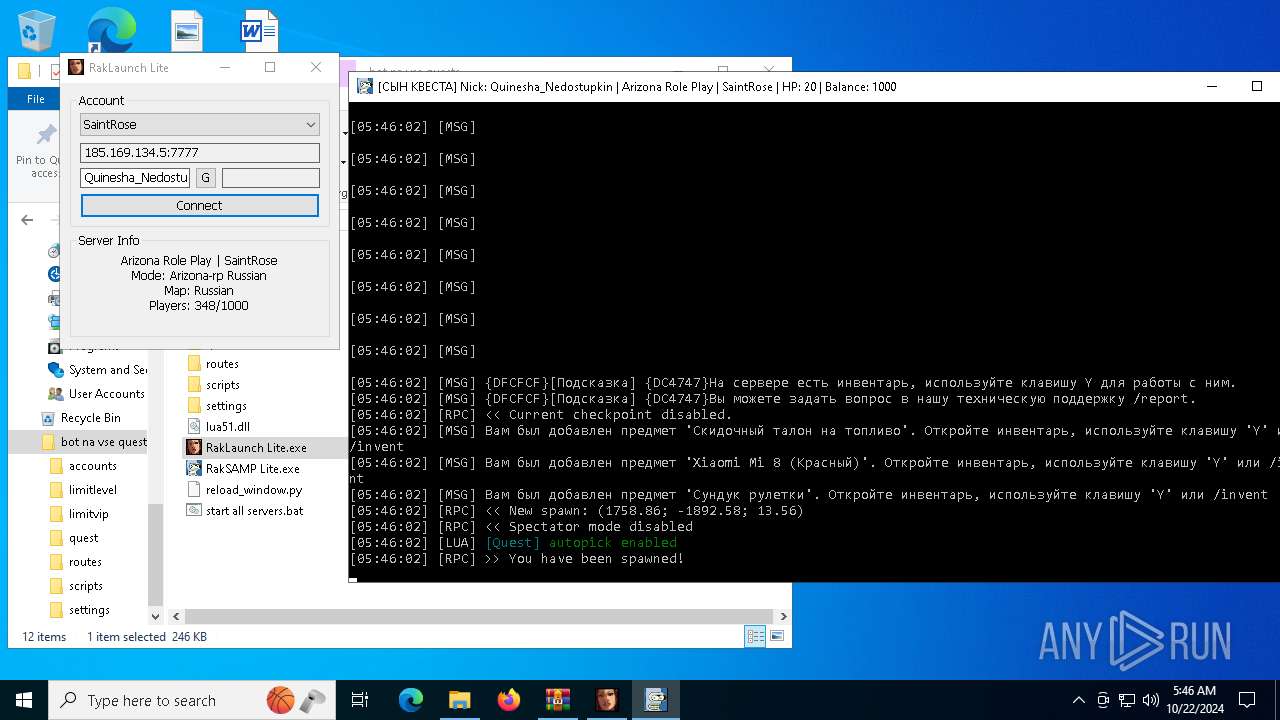Click the empty password field next to G

pos(271,178)
